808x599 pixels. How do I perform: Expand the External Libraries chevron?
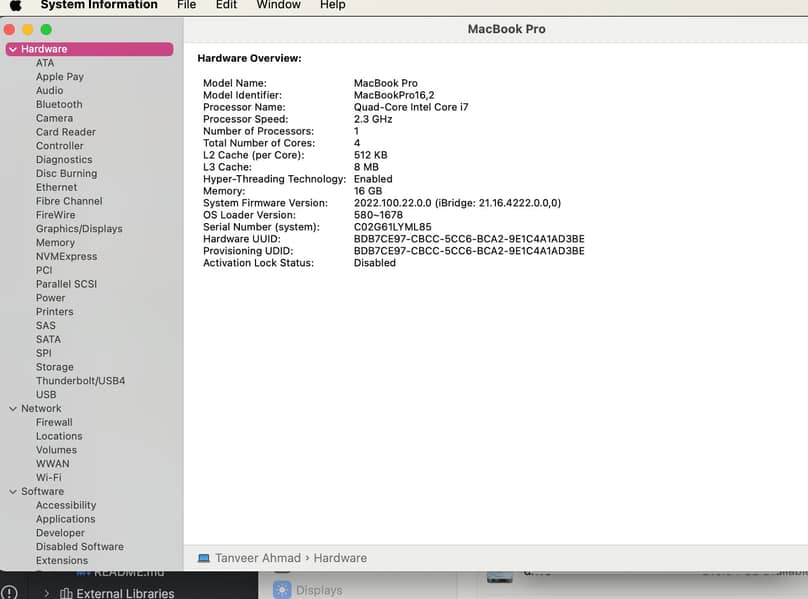tap(46, 593)
